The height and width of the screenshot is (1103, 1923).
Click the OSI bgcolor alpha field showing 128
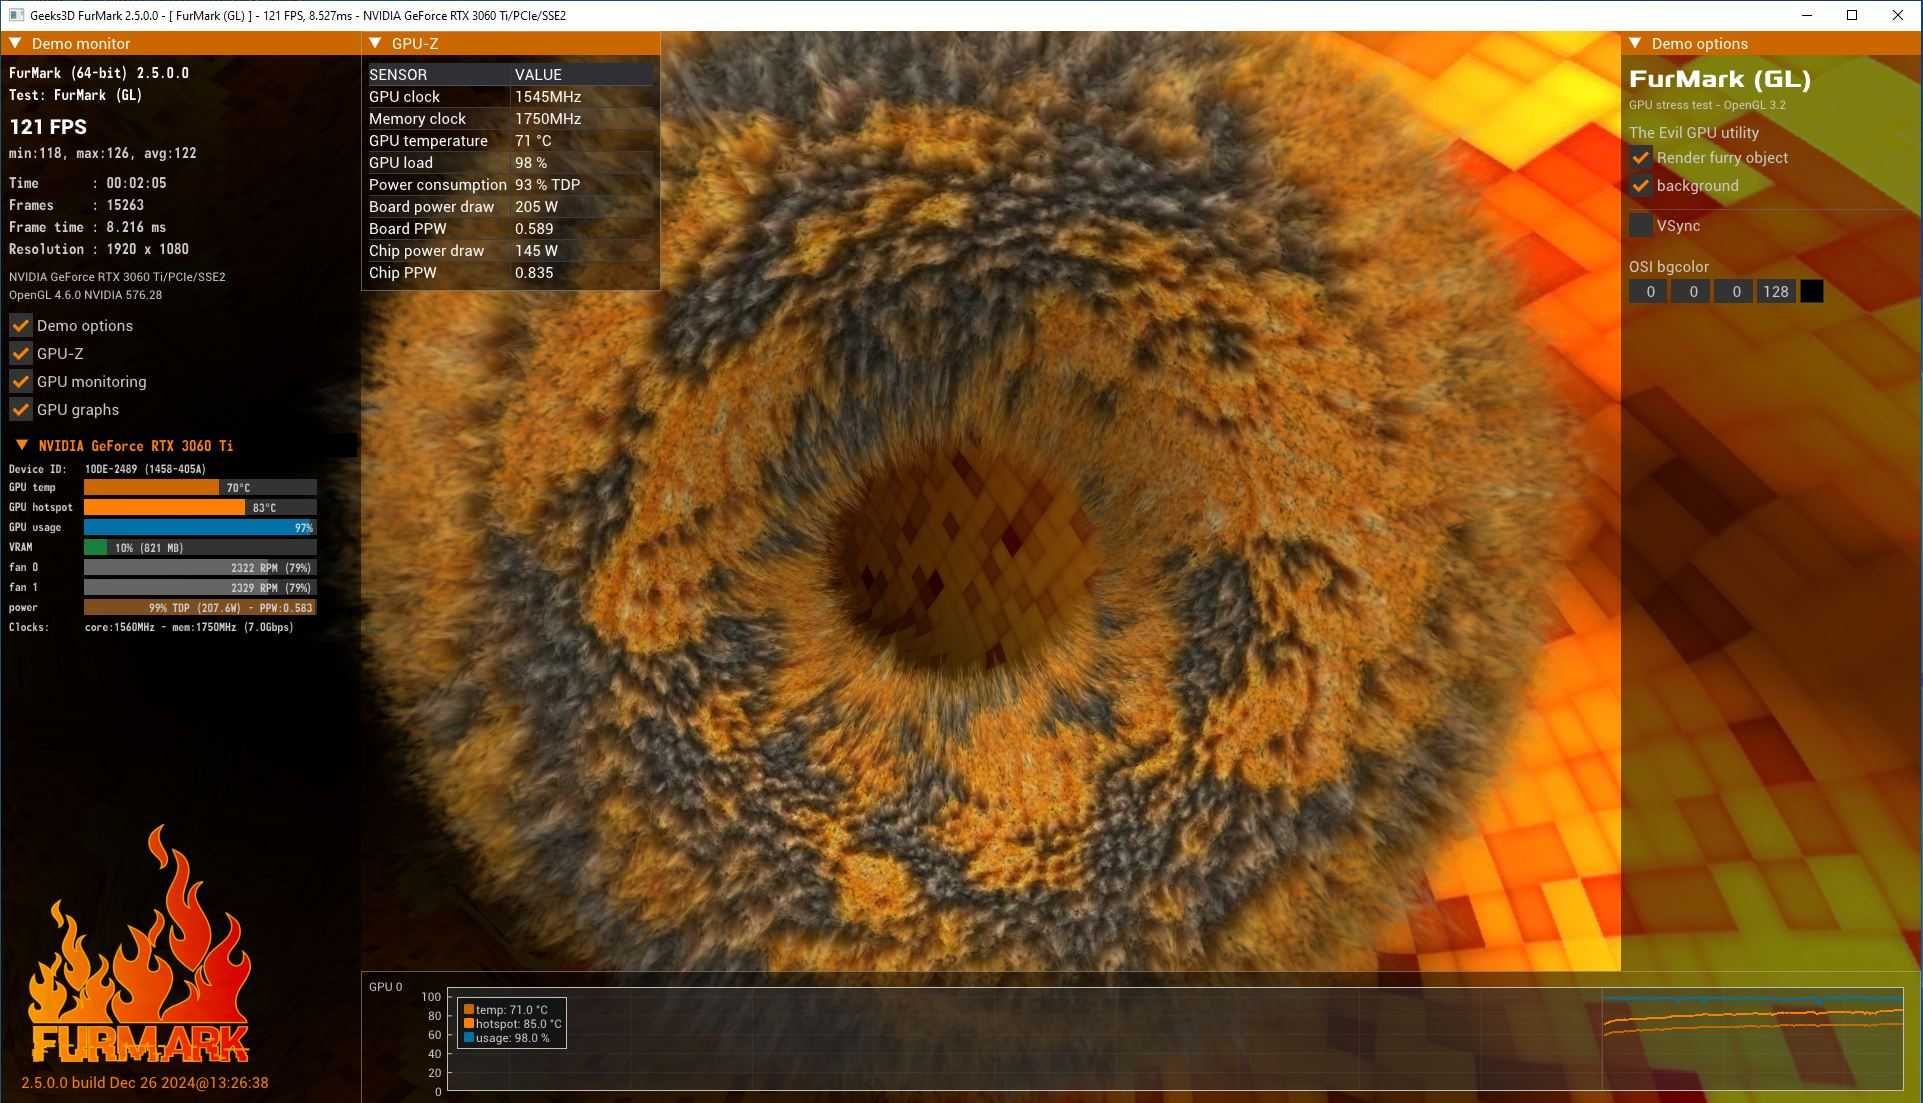pos(1776,291)
